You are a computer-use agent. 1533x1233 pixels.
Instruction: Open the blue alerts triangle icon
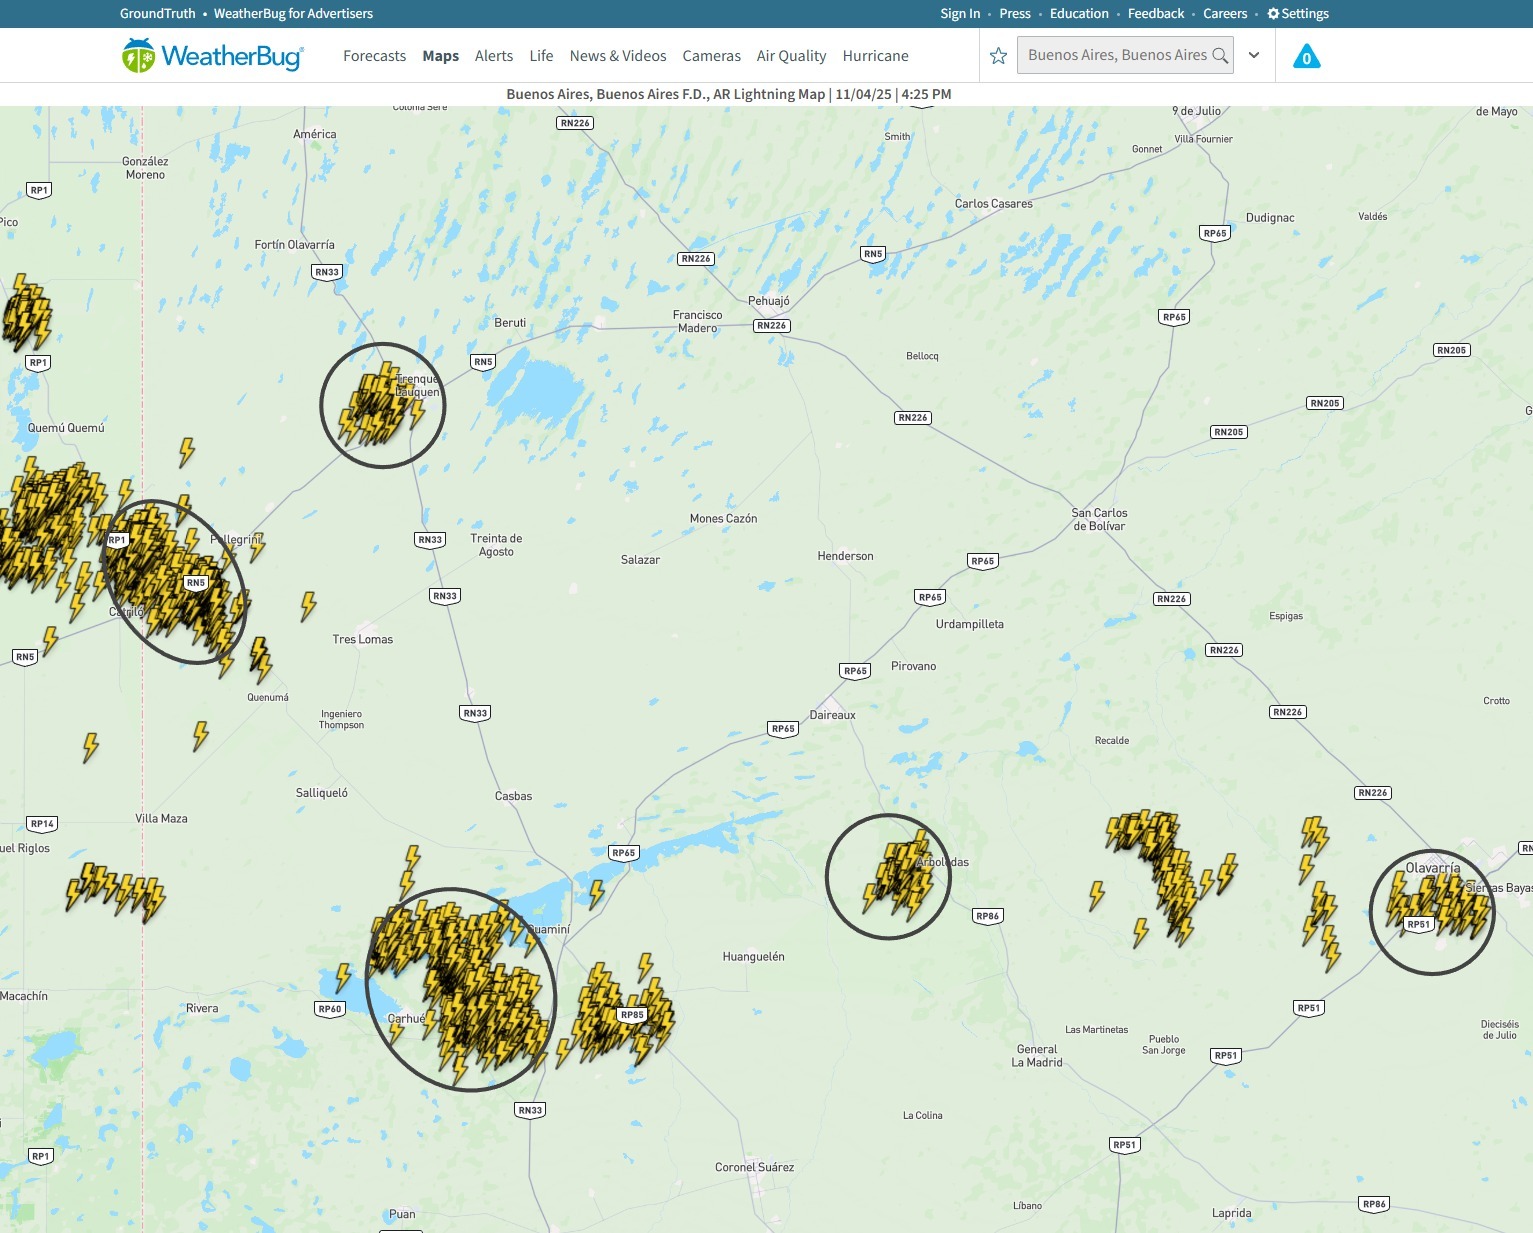point(1306,57)
